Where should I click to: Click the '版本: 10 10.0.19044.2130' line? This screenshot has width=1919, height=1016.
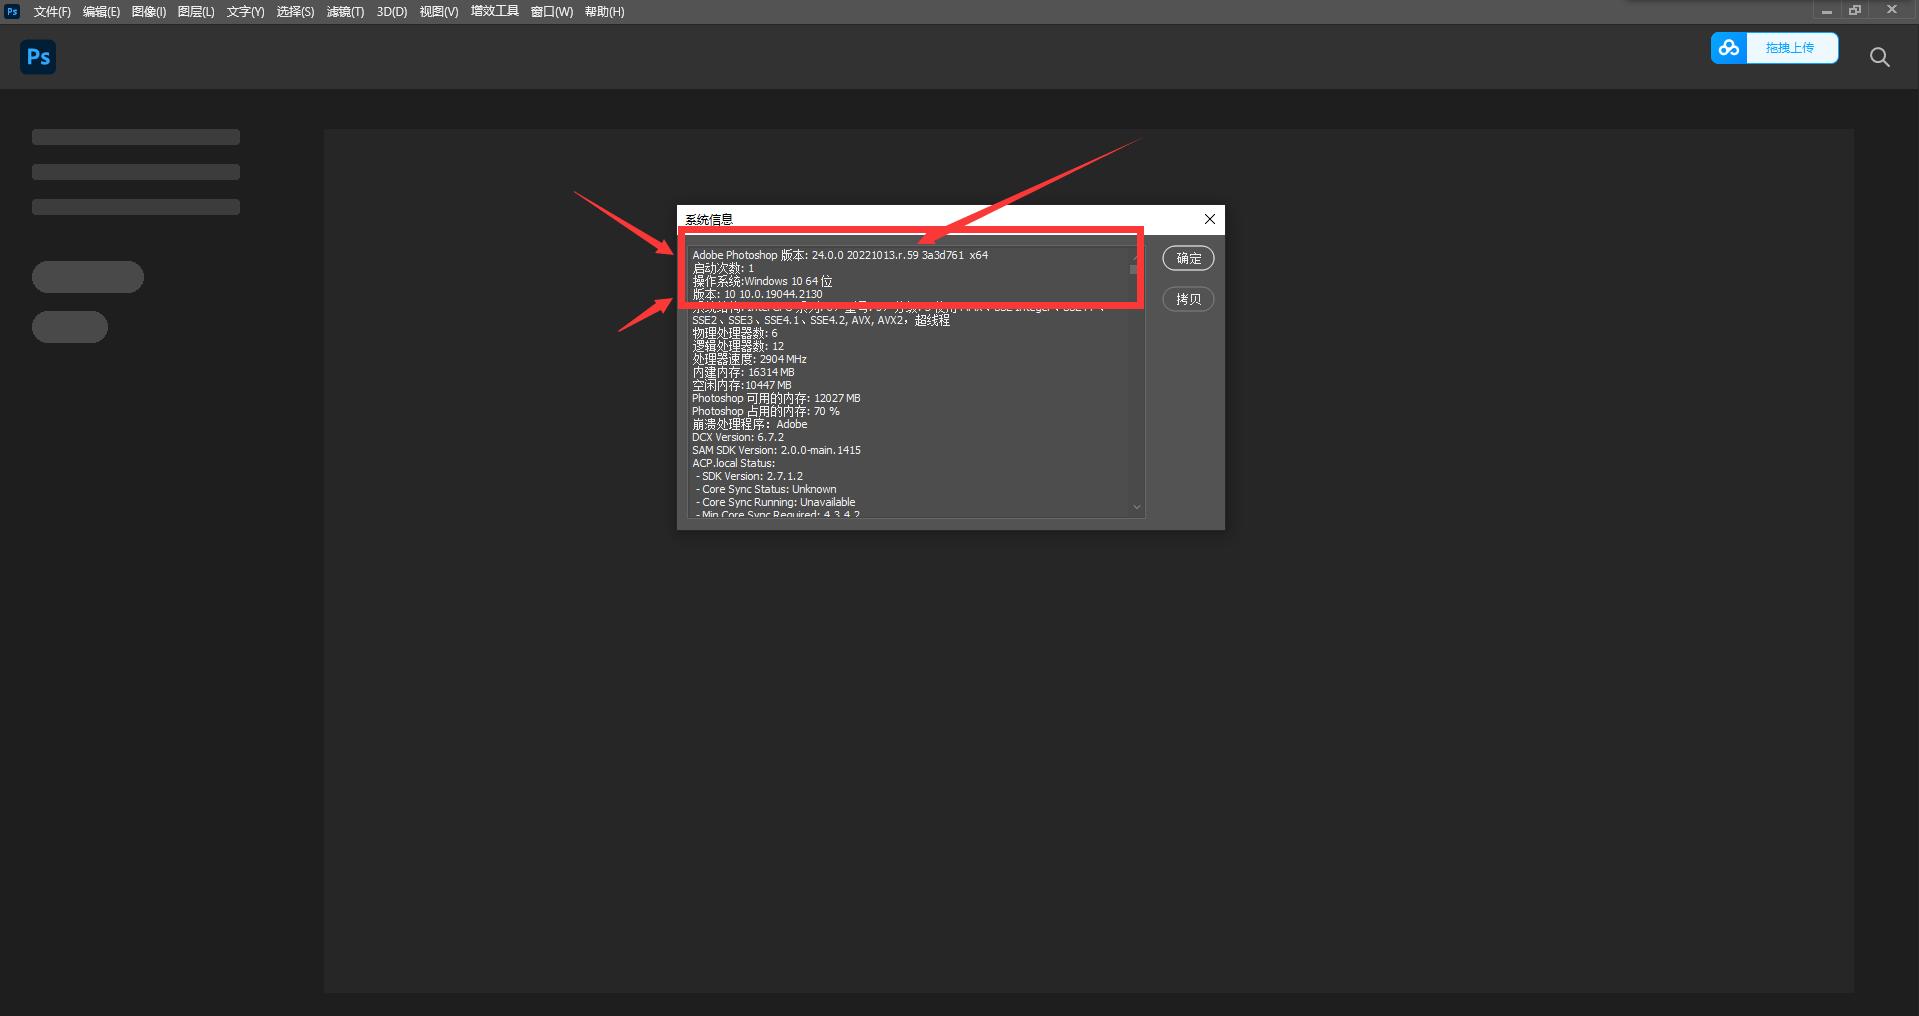pos(757,294)
